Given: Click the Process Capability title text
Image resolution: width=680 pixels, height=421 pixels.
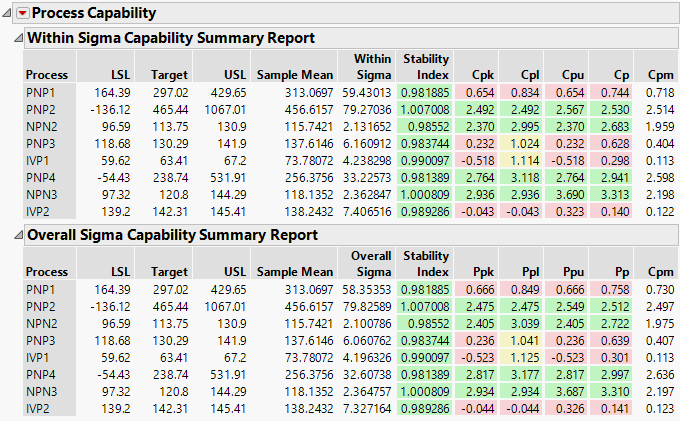Looking at the screenshot, I should click(x=94, y=14).
